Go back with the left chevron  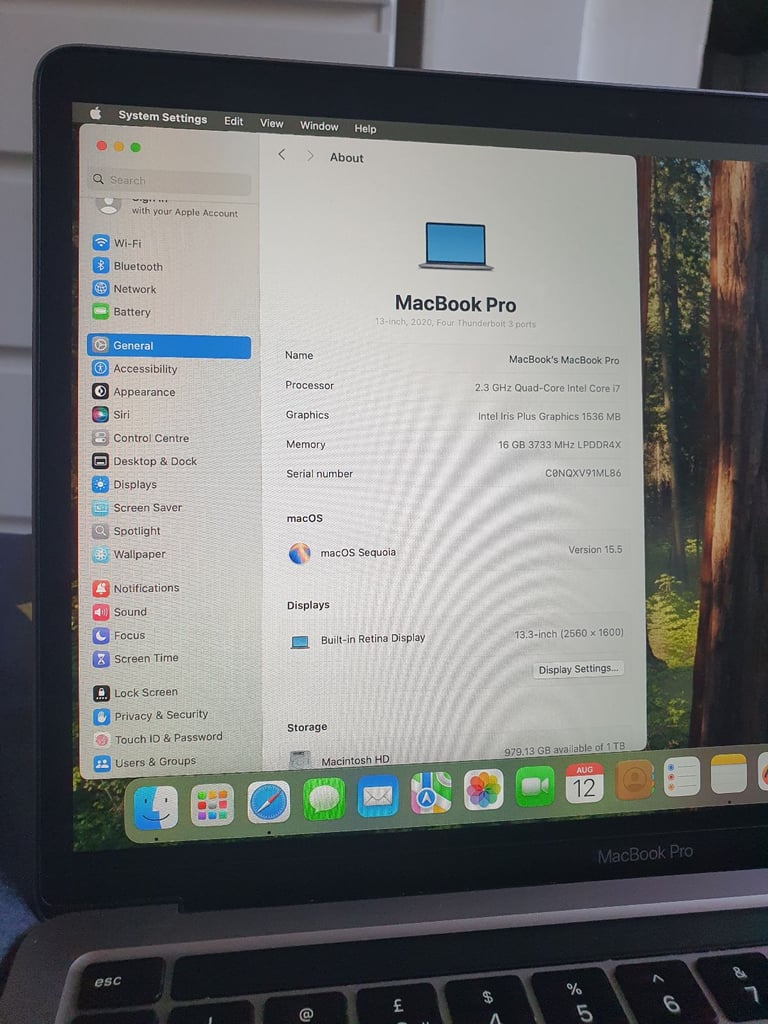(281, 154)
